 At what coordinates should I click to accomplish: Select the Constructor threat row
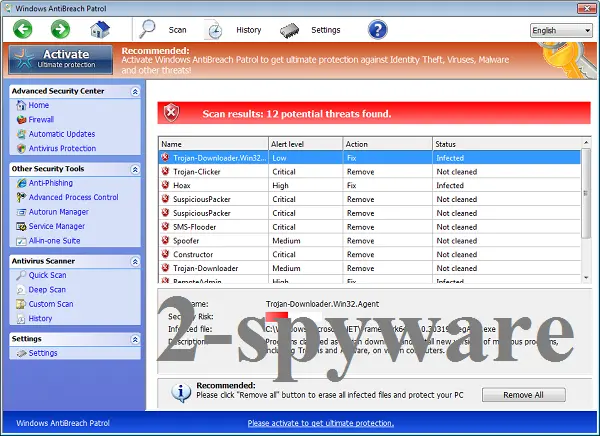click(x=370, y=255)
